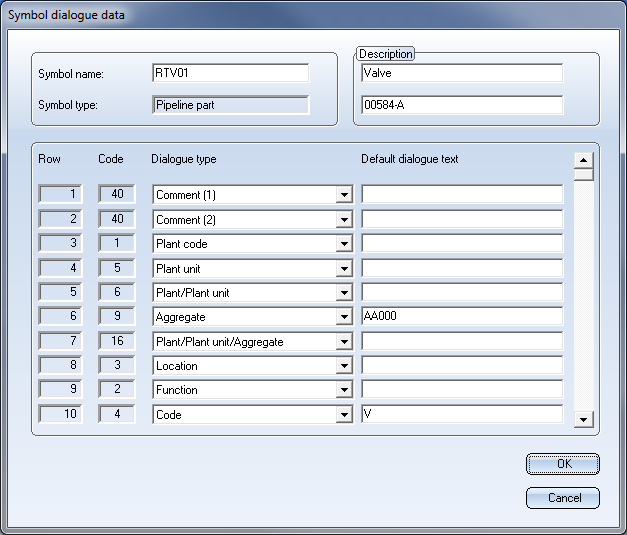The image size is (627, 535).
Task: Focus the Symbol name field RTV01
Action: click(x=230, y=73)
